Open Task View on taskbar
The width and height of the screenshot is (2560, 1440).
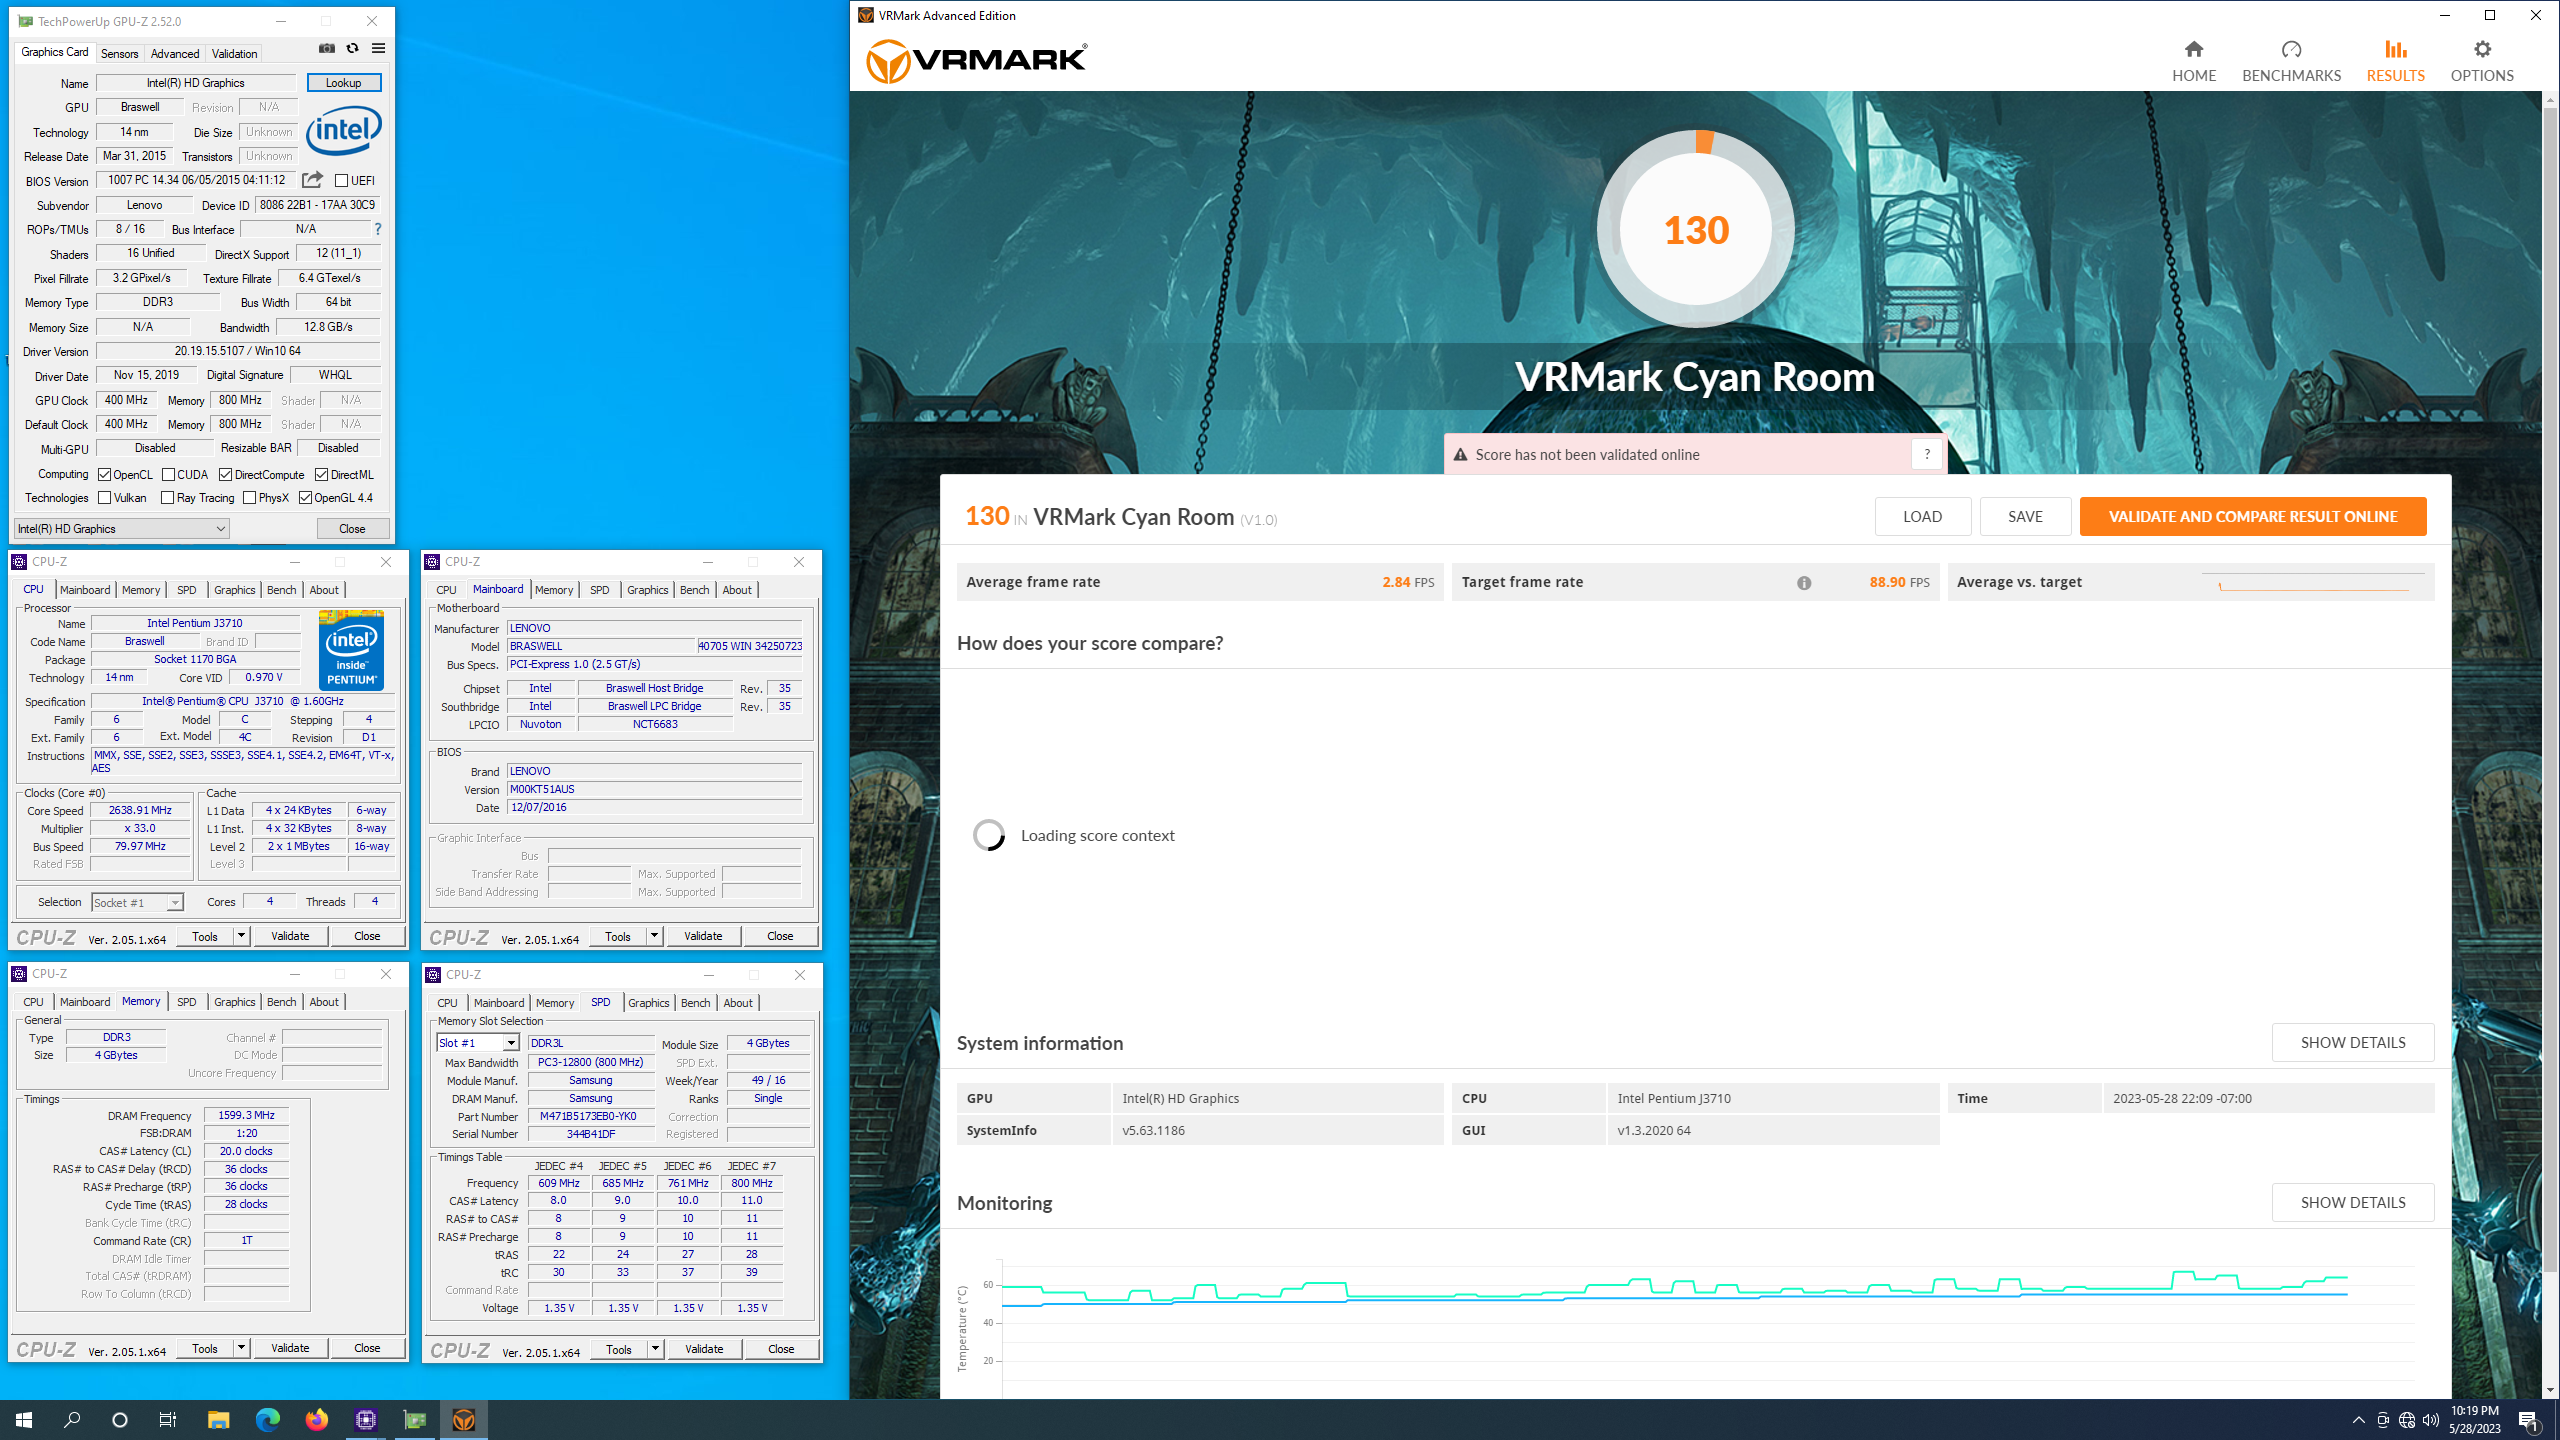click(x=168, y=1419)
